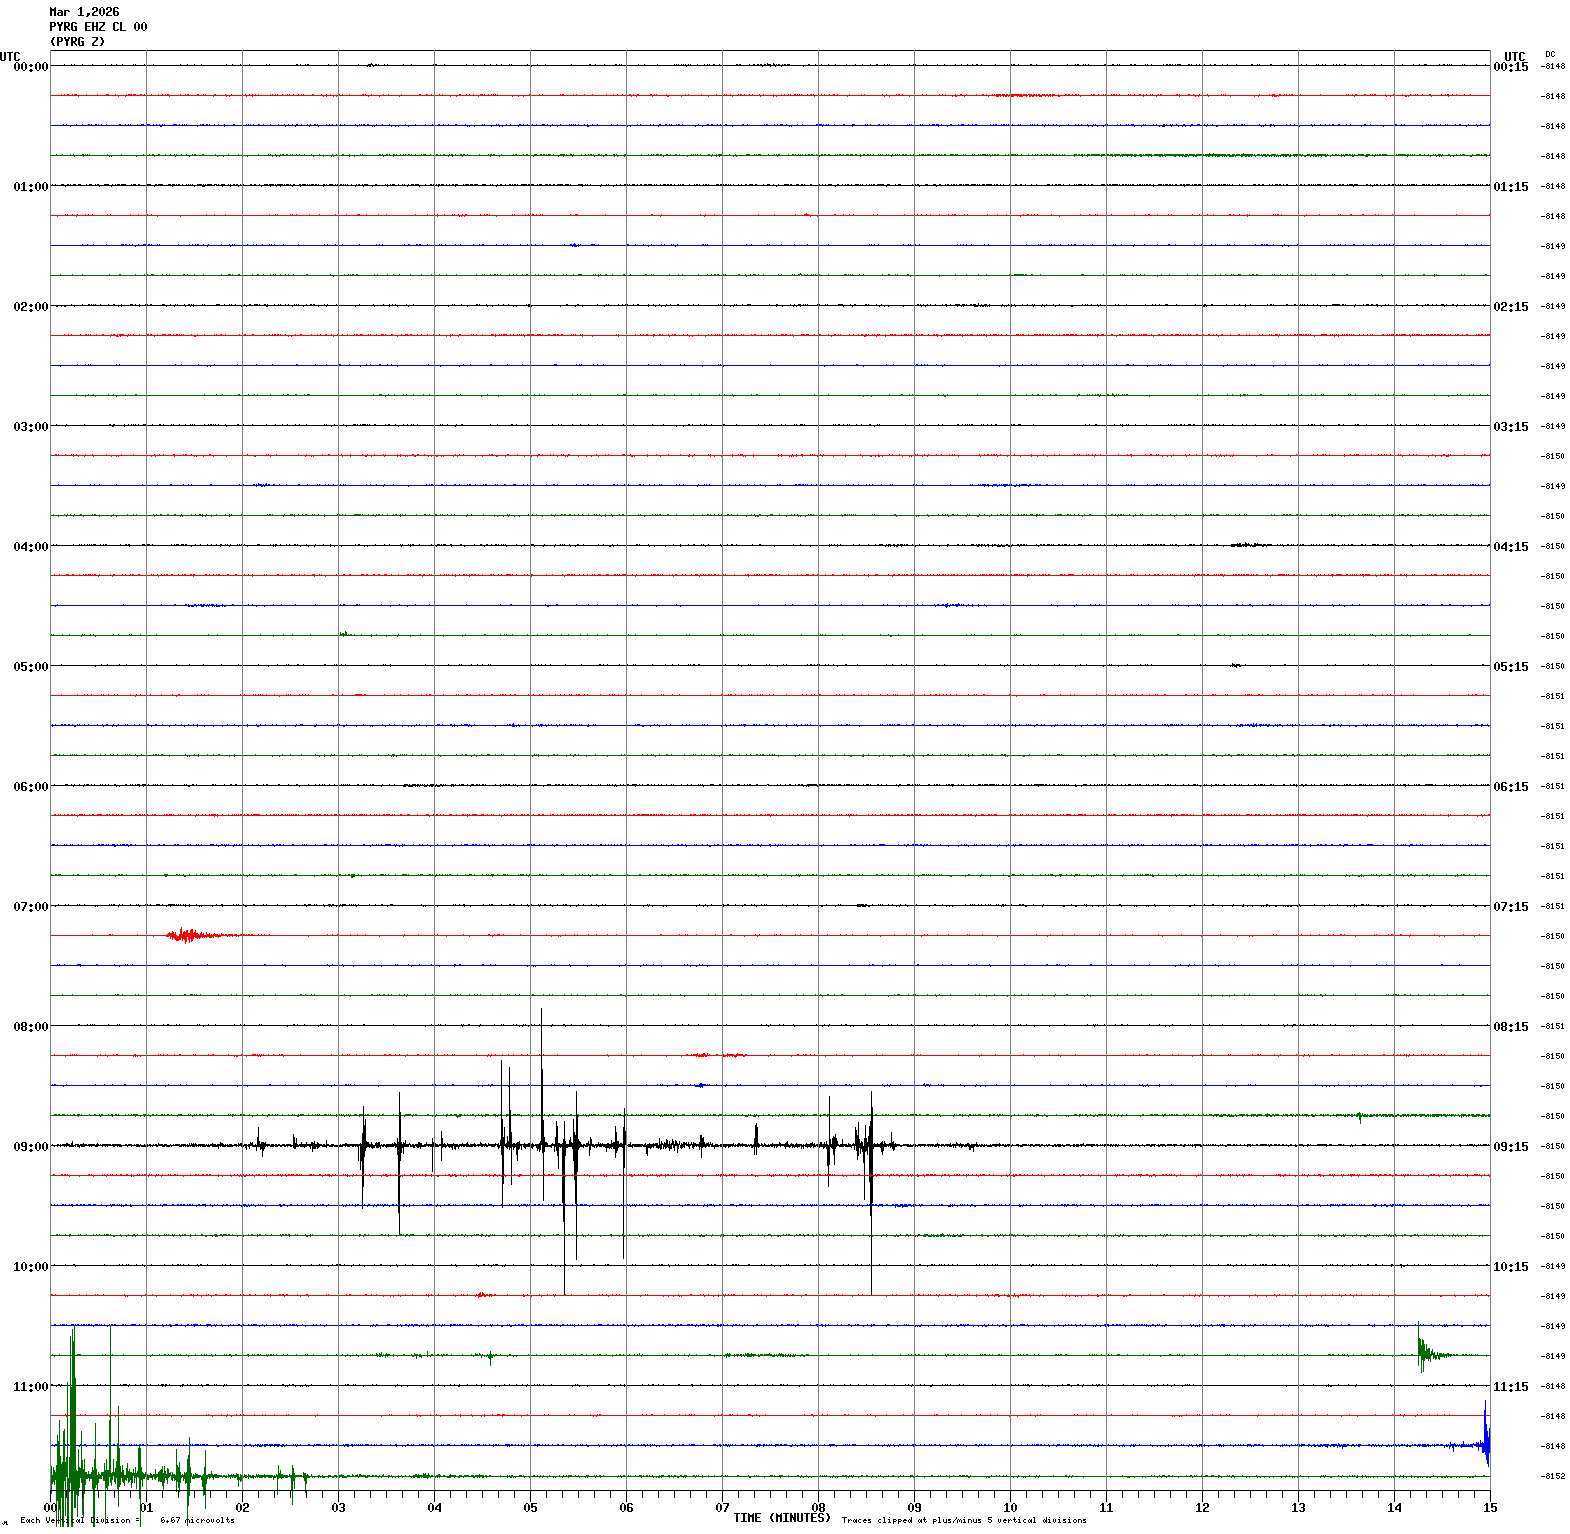Click the 04:15 label on right axis
Viewport: 1570px width, 1534px height.
pos(1510,547)
